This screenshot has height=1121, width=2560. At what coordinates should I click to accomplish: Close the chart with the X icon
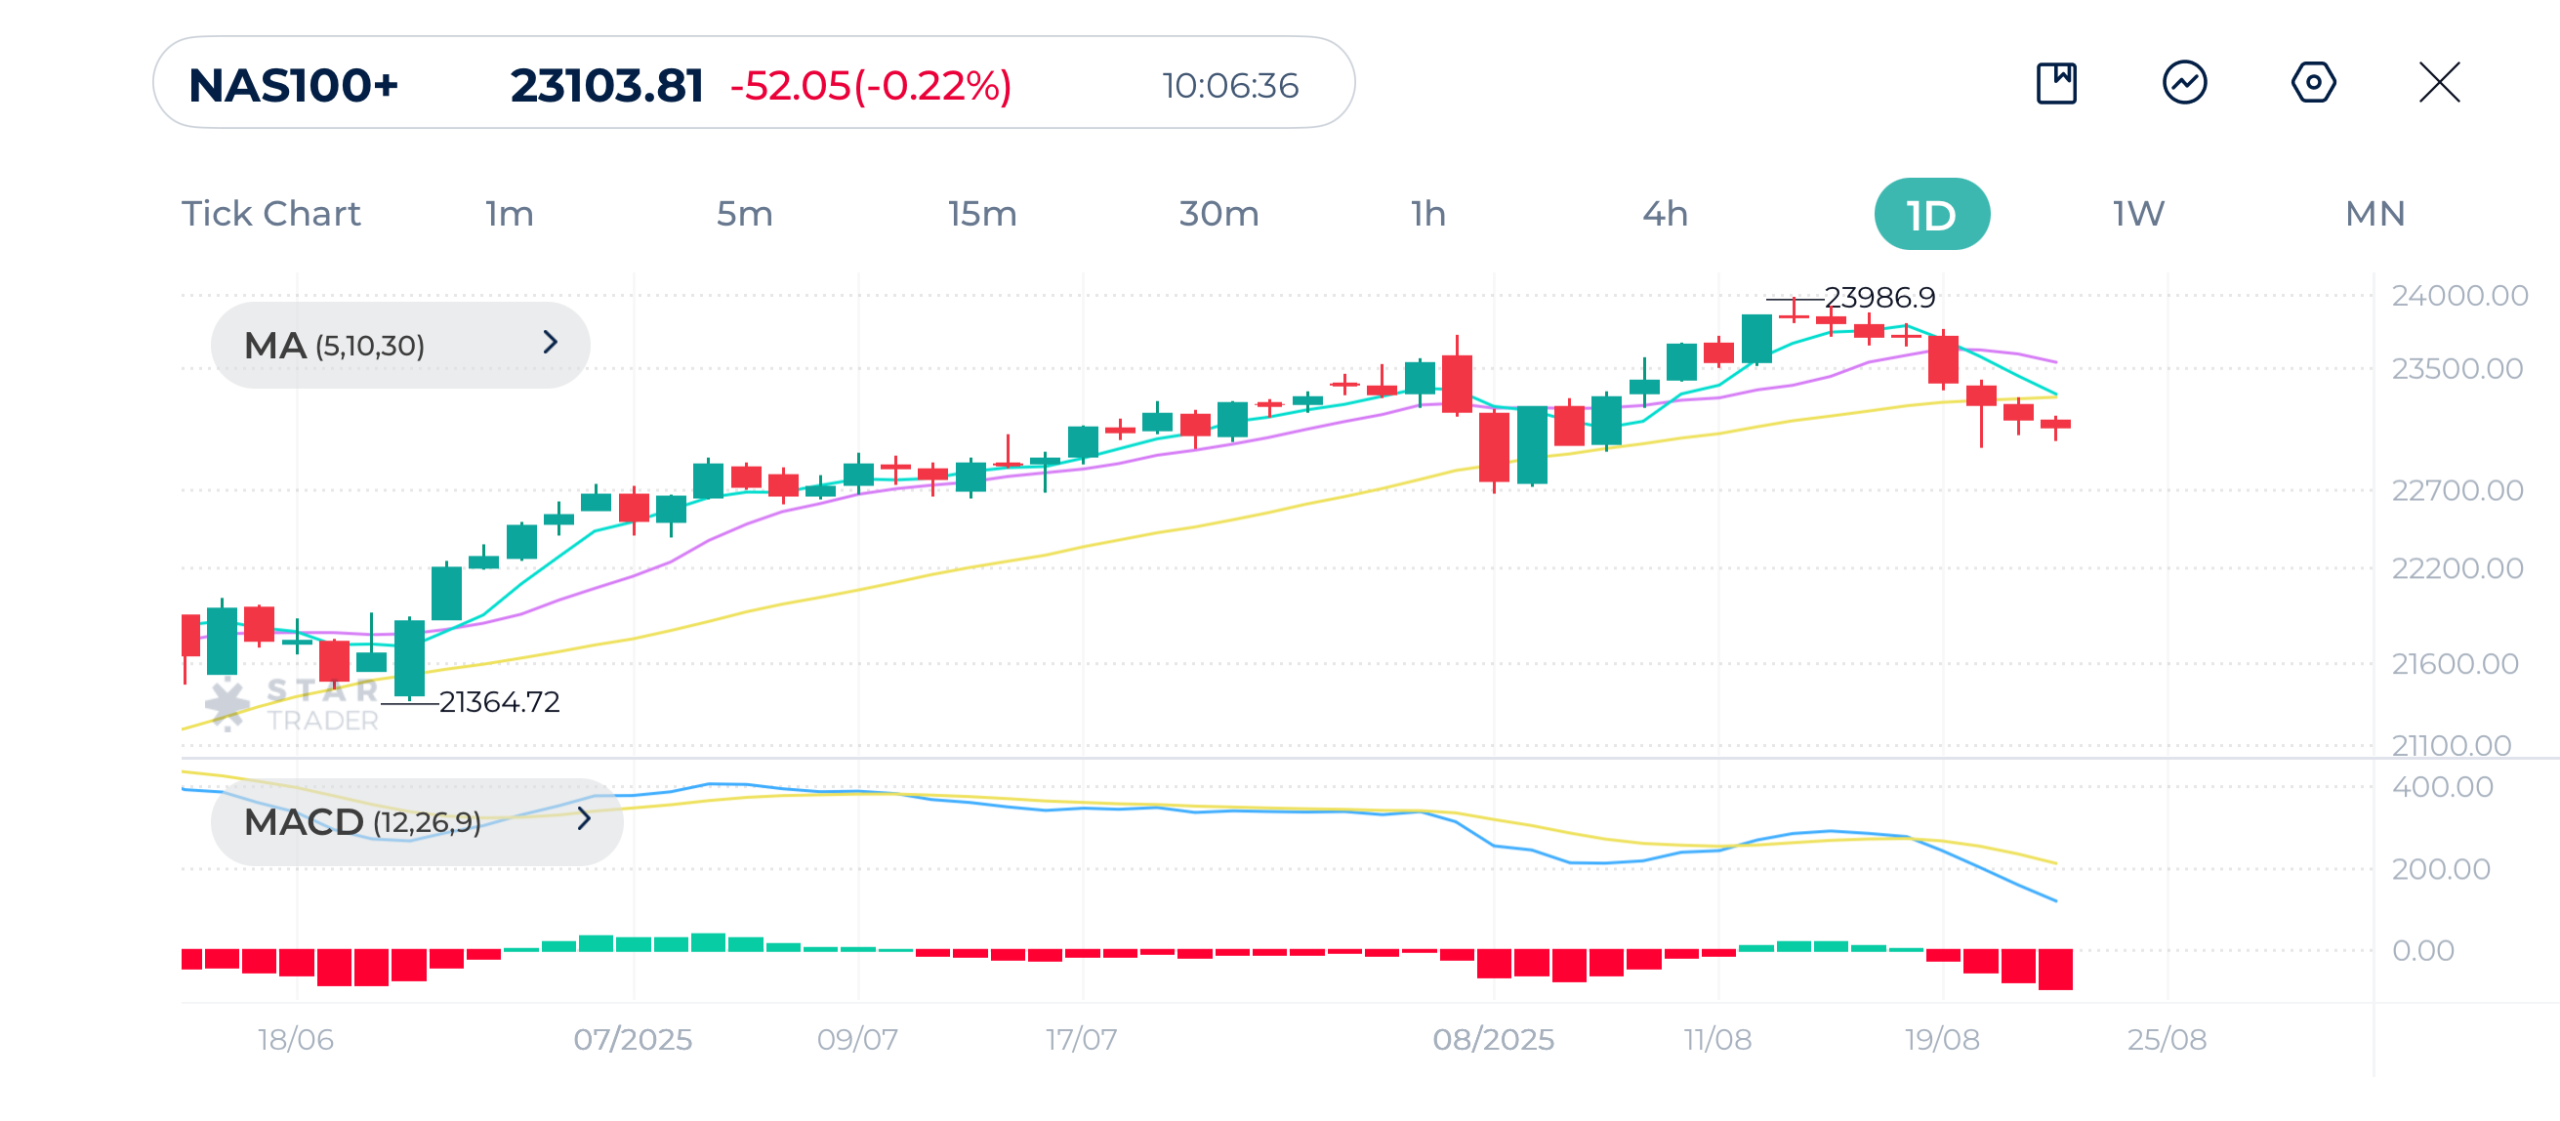[2439, 83]
